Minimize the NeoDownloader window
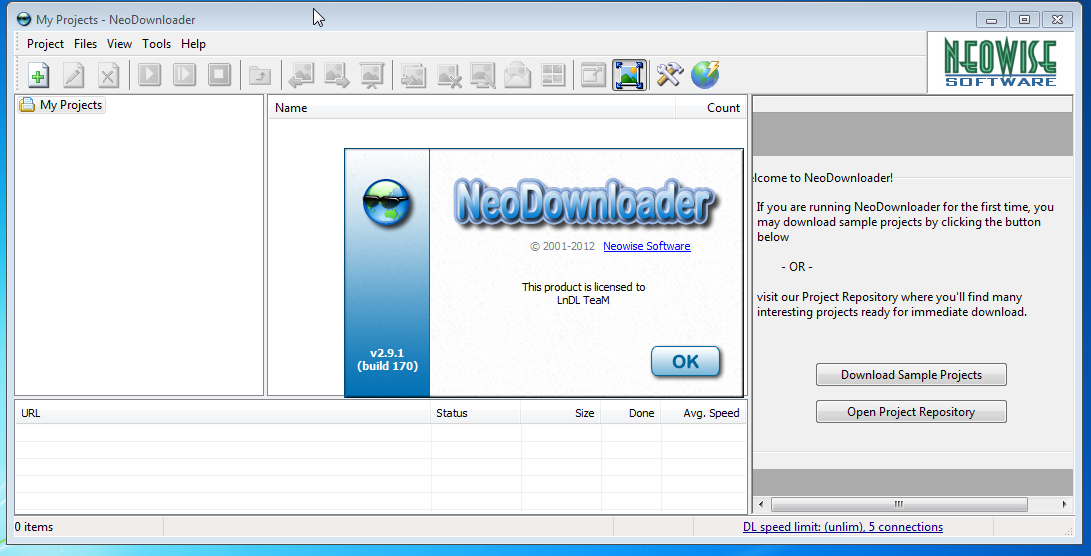The width and height of the screenshot is (1091, 556). point(992,19)
